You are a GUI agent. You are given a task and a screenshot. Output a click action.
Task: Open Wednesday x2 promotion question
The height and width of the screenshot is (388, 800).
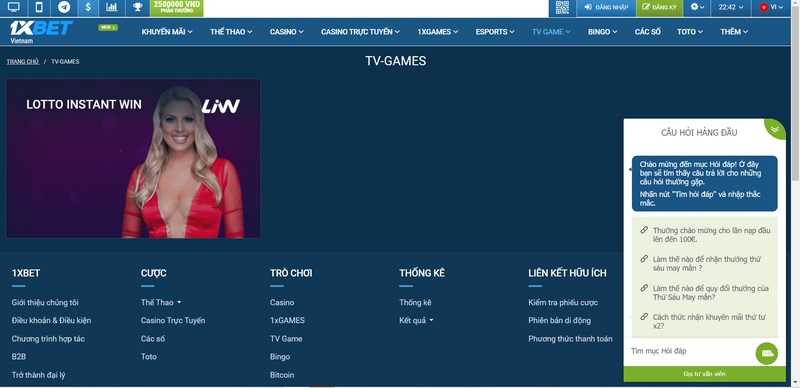[708, 321]
